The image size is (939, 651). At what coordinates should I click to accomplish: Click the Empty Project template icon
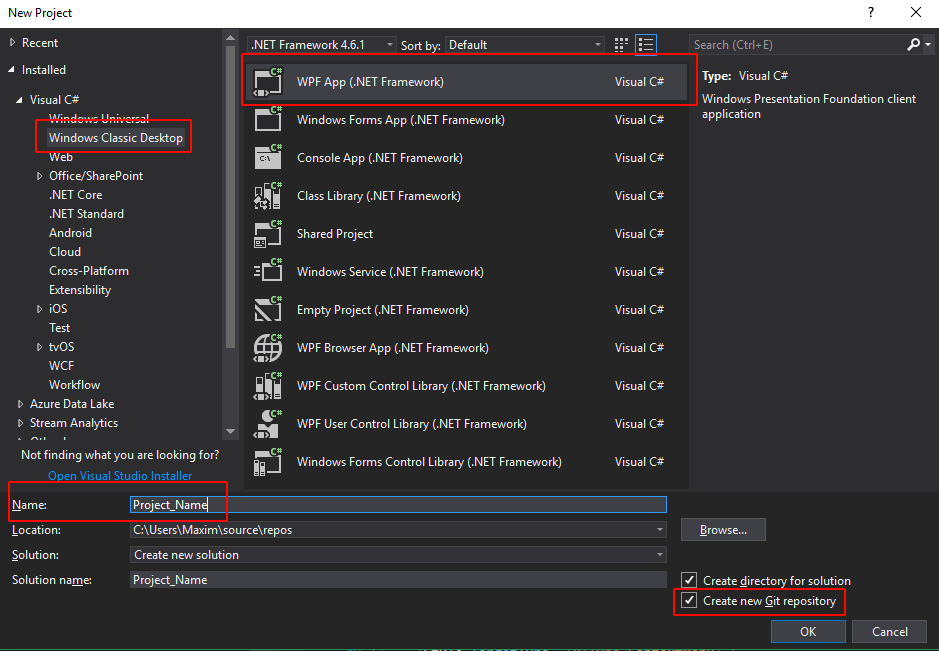coord(268,310)
